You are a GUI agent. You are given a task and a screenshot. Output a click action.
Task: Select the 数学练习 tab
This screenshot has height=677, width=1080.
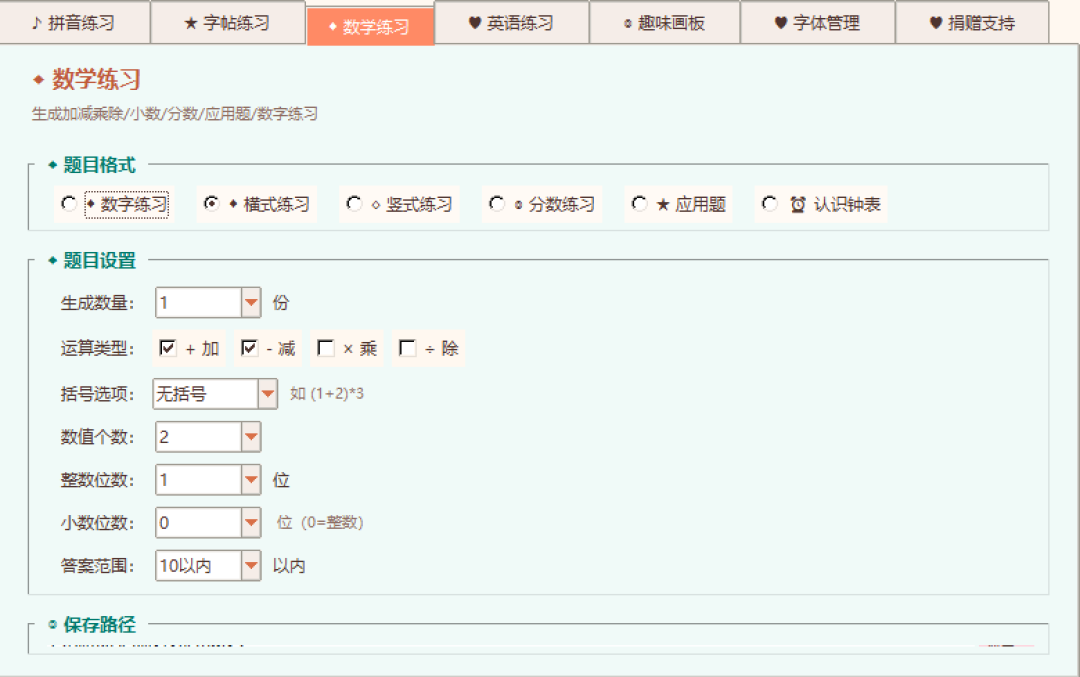tap(370, 27)
